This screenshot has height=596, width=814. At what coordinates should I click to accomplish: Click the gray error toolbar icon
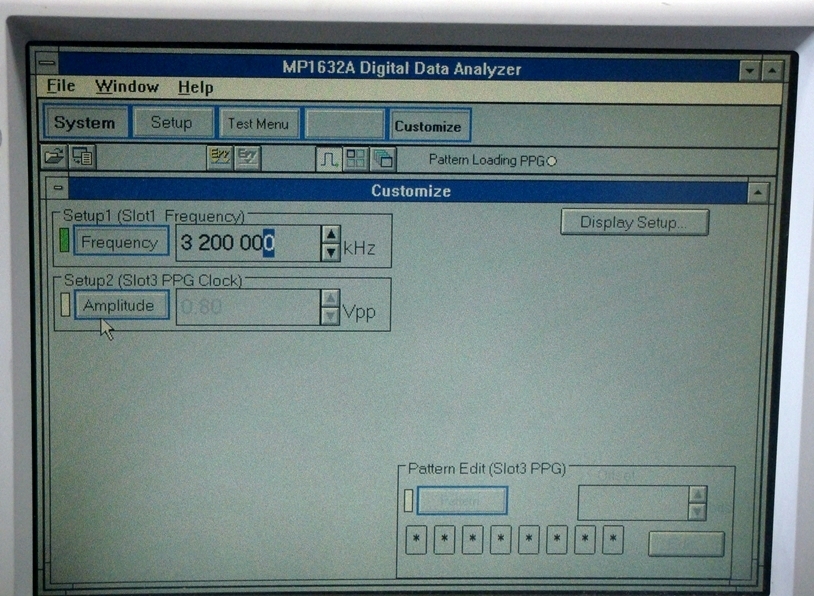pos(248,158)
